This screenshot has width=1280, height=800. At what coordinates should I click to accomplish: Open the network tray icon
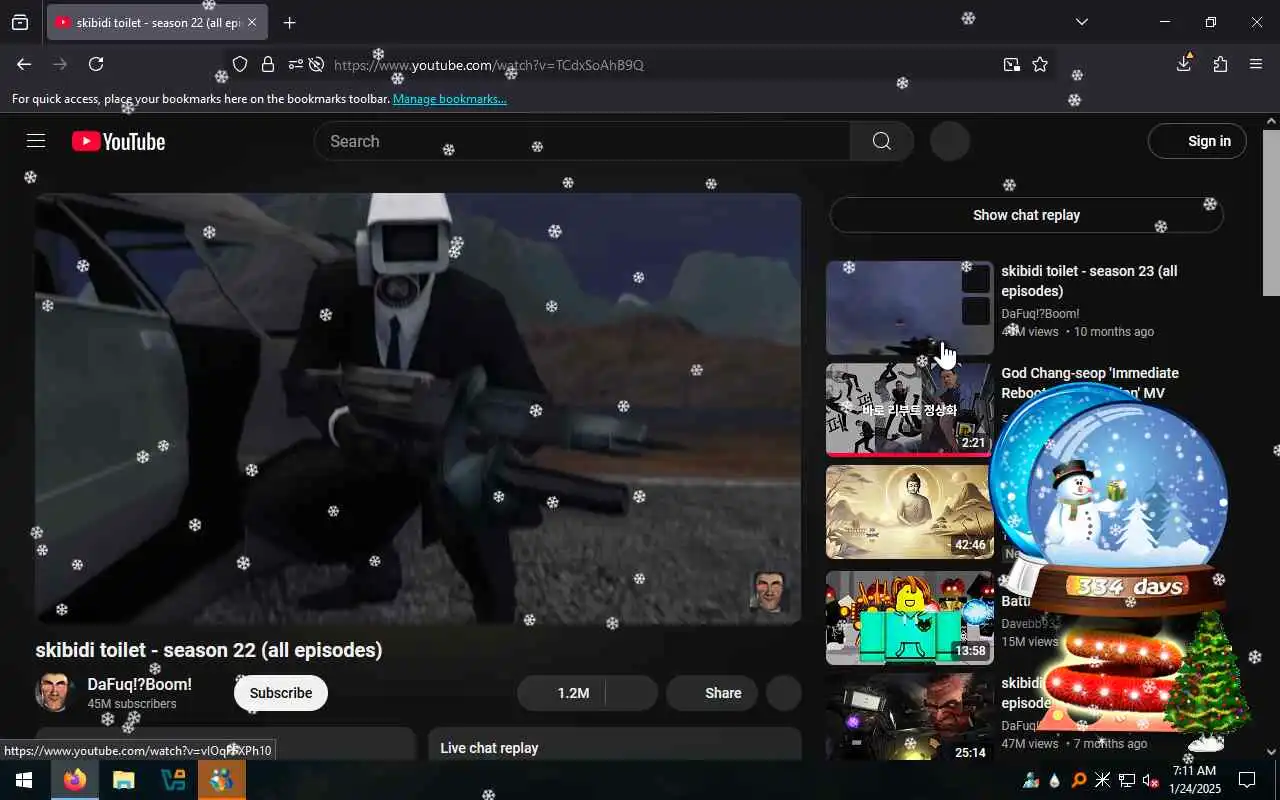pos(1127,780)
